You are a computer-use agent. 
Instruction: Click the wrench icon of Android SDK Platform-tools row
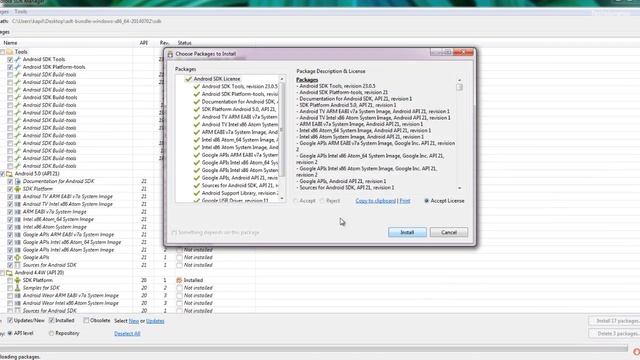tap(18, 67)
